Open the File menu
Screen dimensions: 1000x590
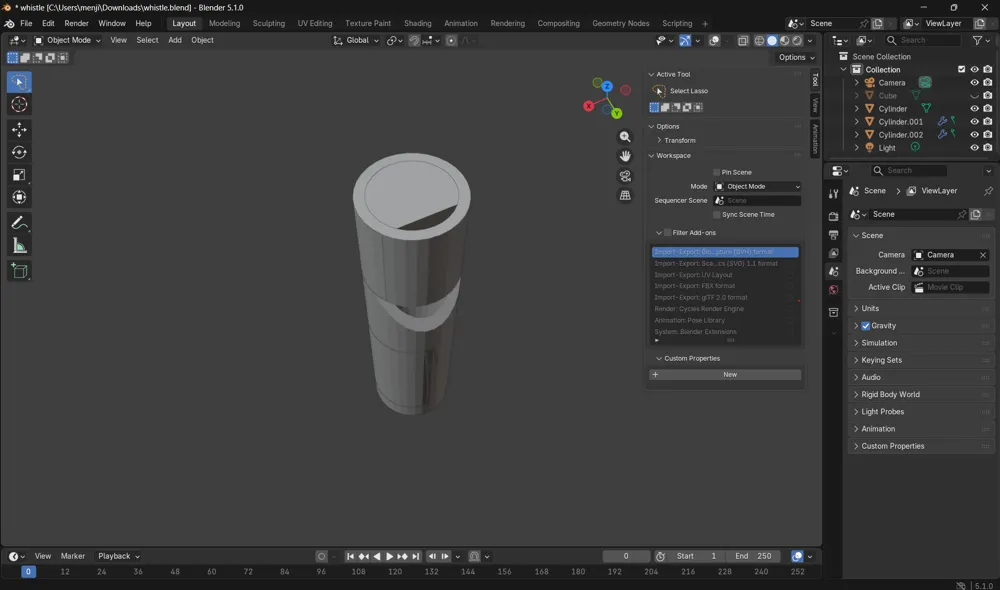tap(26, 24)
